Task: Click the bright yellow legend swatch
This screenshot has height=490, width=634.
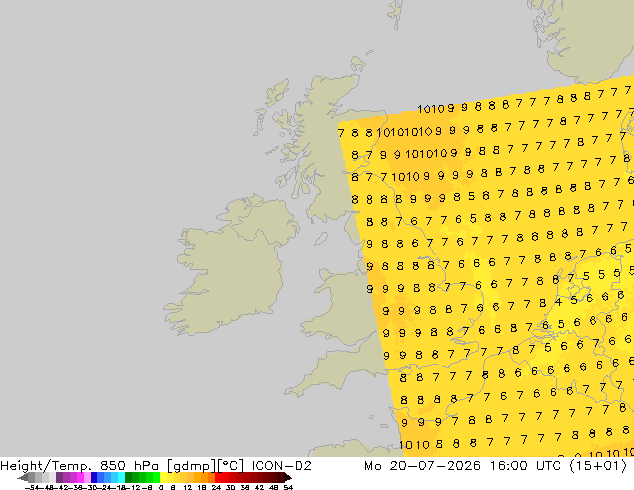Action: 163,477
